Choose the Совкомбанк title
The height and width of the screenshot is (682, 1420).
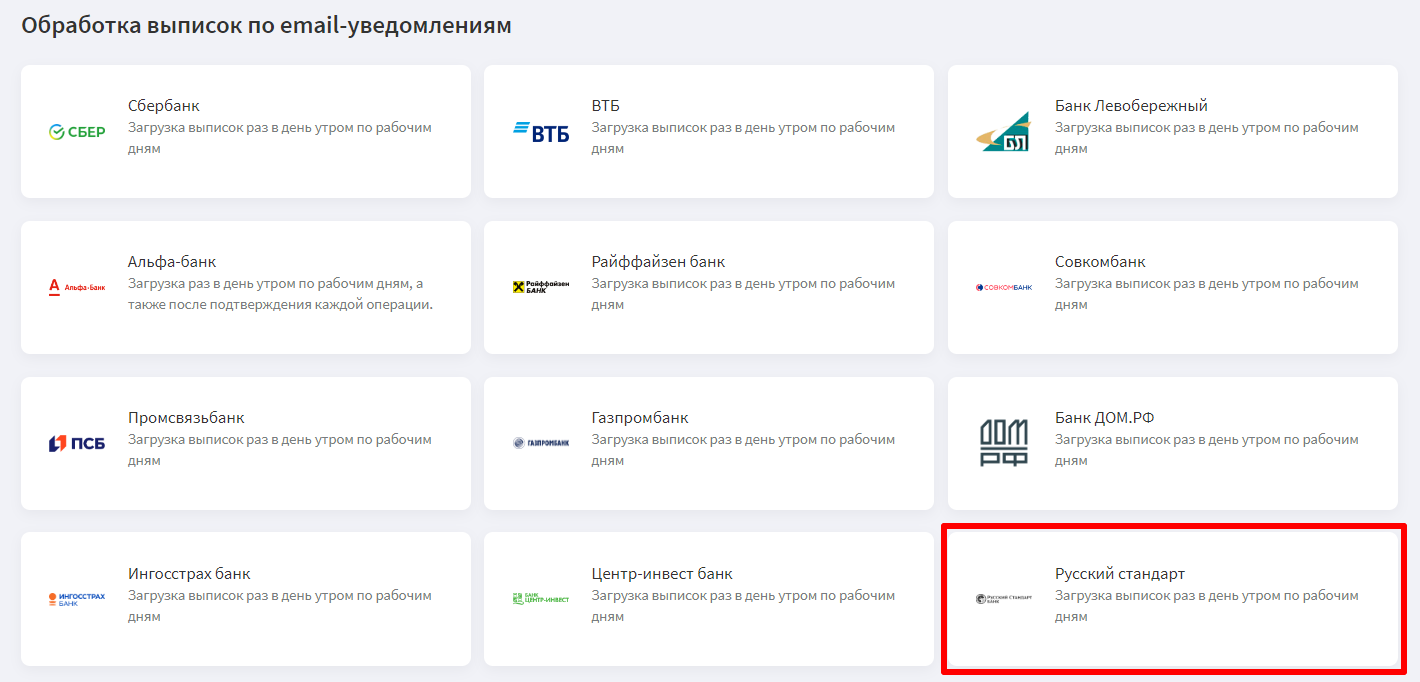click(1100, 262)
